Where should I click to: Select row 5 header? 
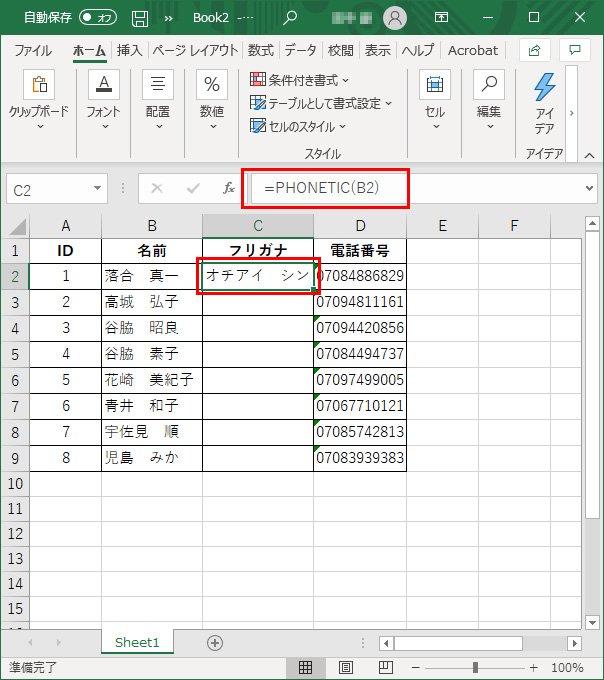point(15,354)
